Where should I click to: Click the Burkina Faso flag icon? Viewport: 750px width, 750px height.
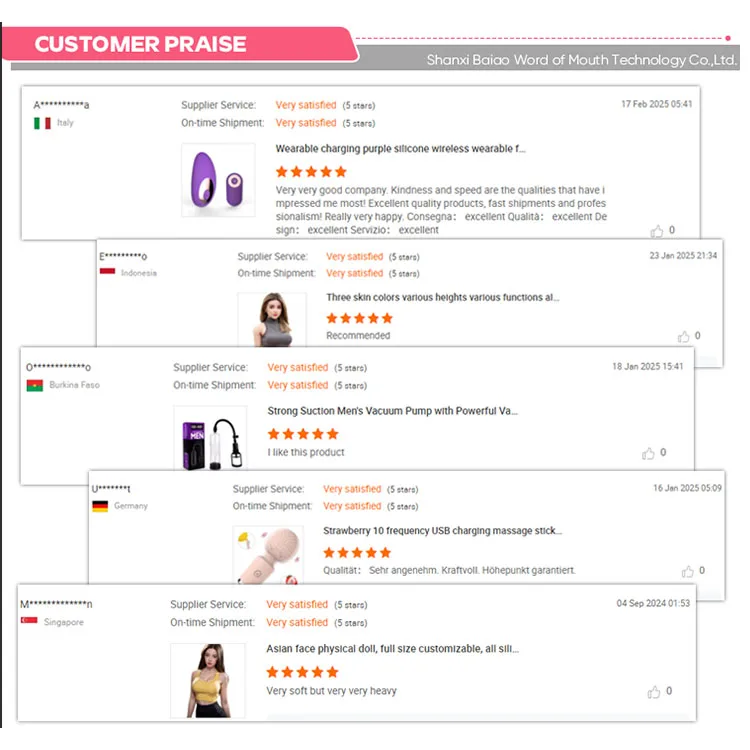click(35, 385)
